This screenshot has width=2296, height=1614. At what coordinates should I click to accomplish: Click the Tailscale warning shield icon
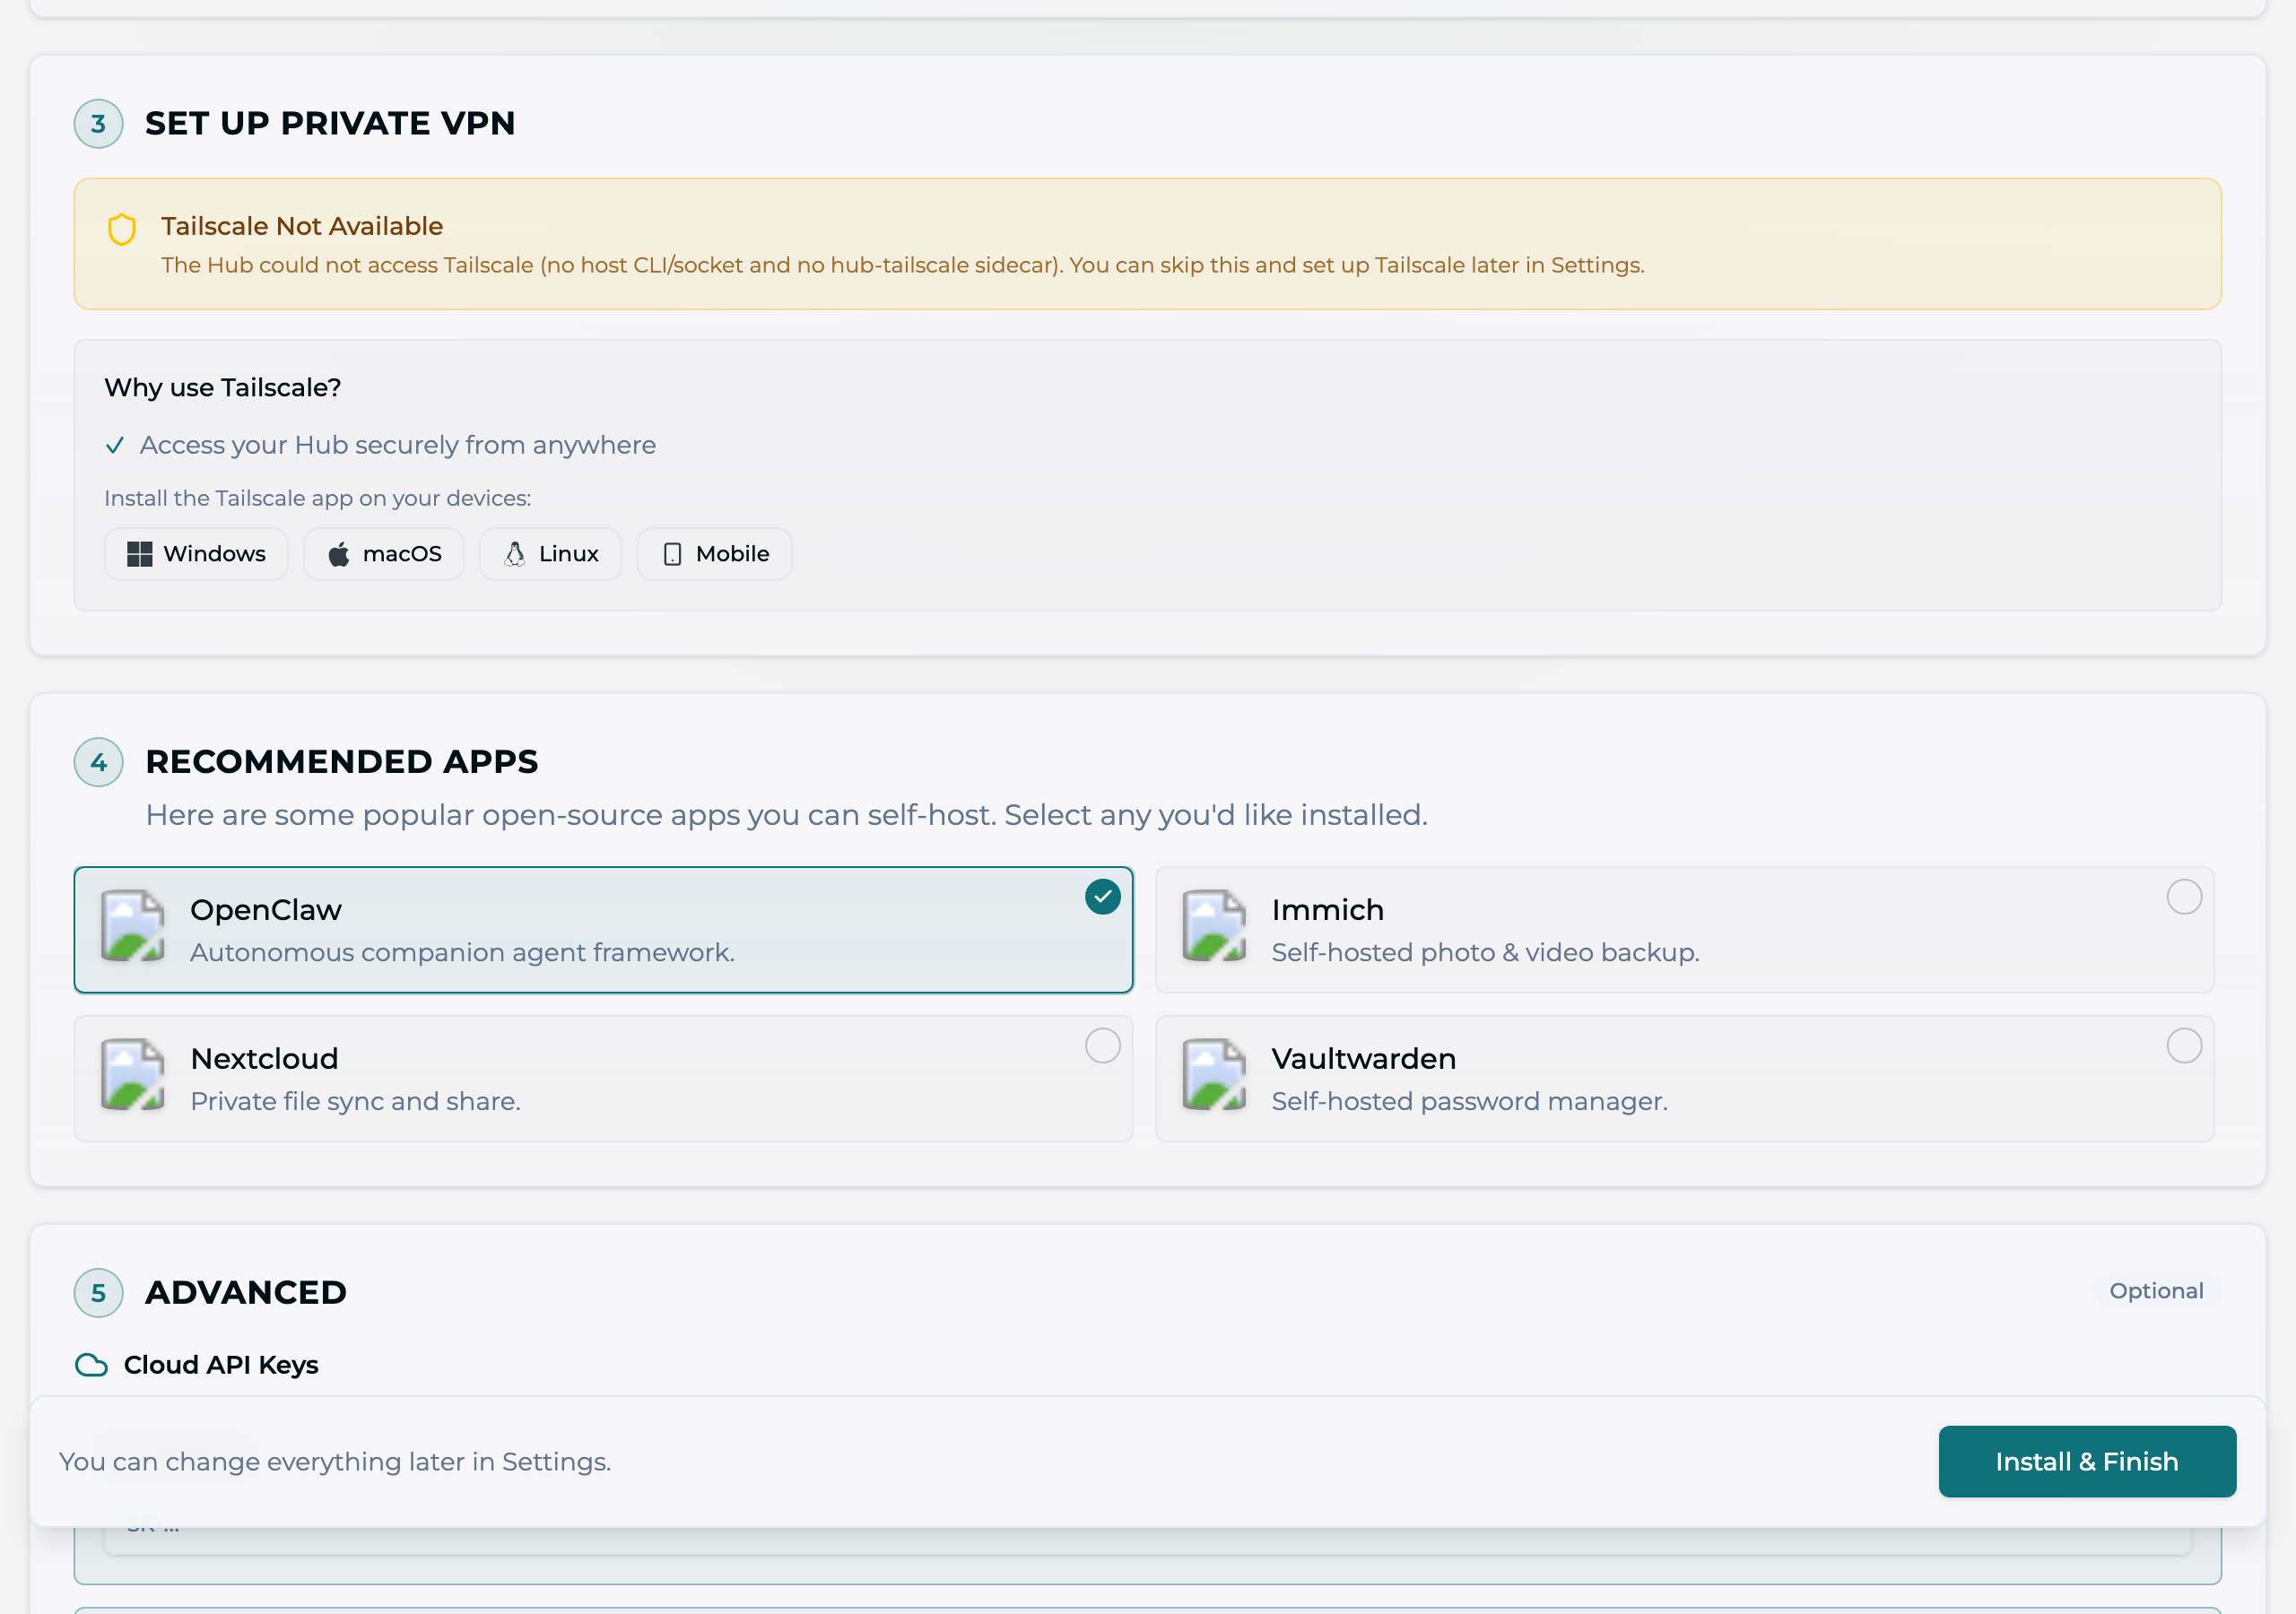click(121, 229)
